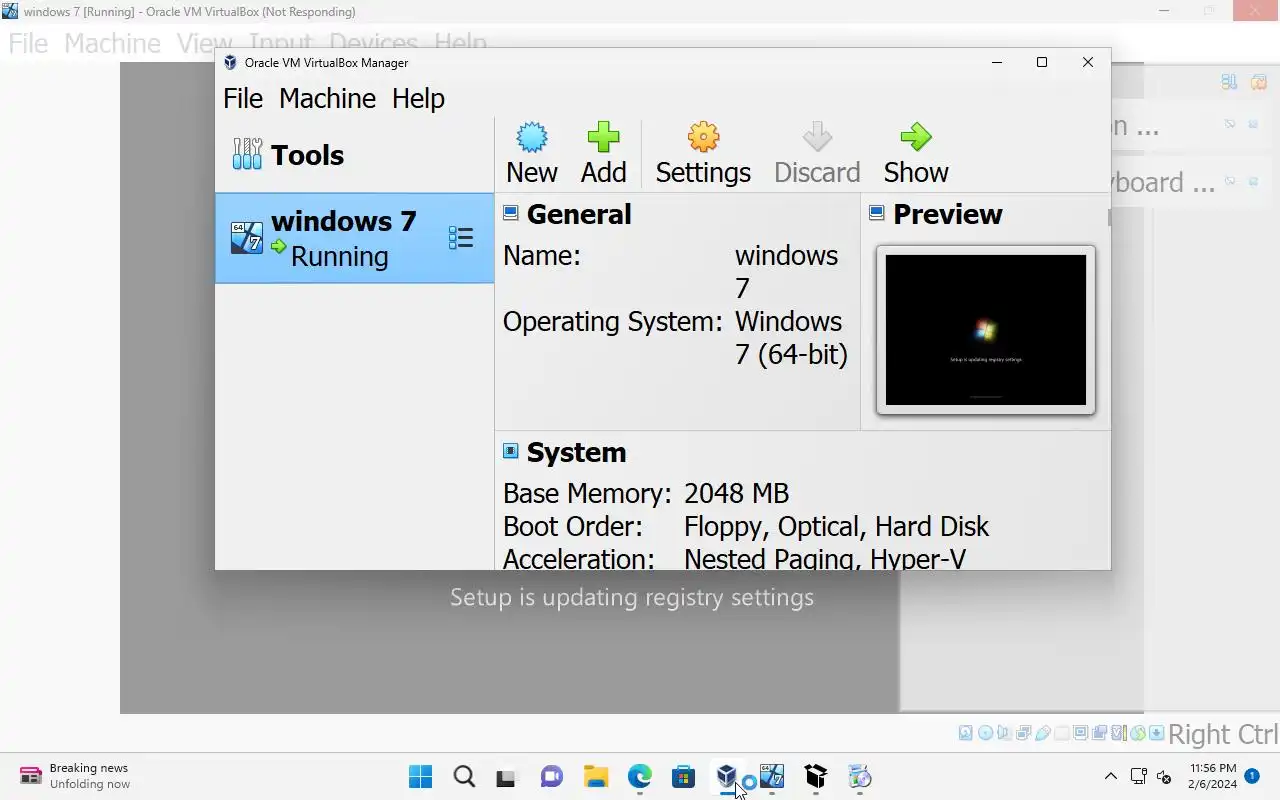The image size is (1280, 800).
Task: Click the keyboard capture arrow indicator by Right Ctrl
Action: click(1157, 733)
